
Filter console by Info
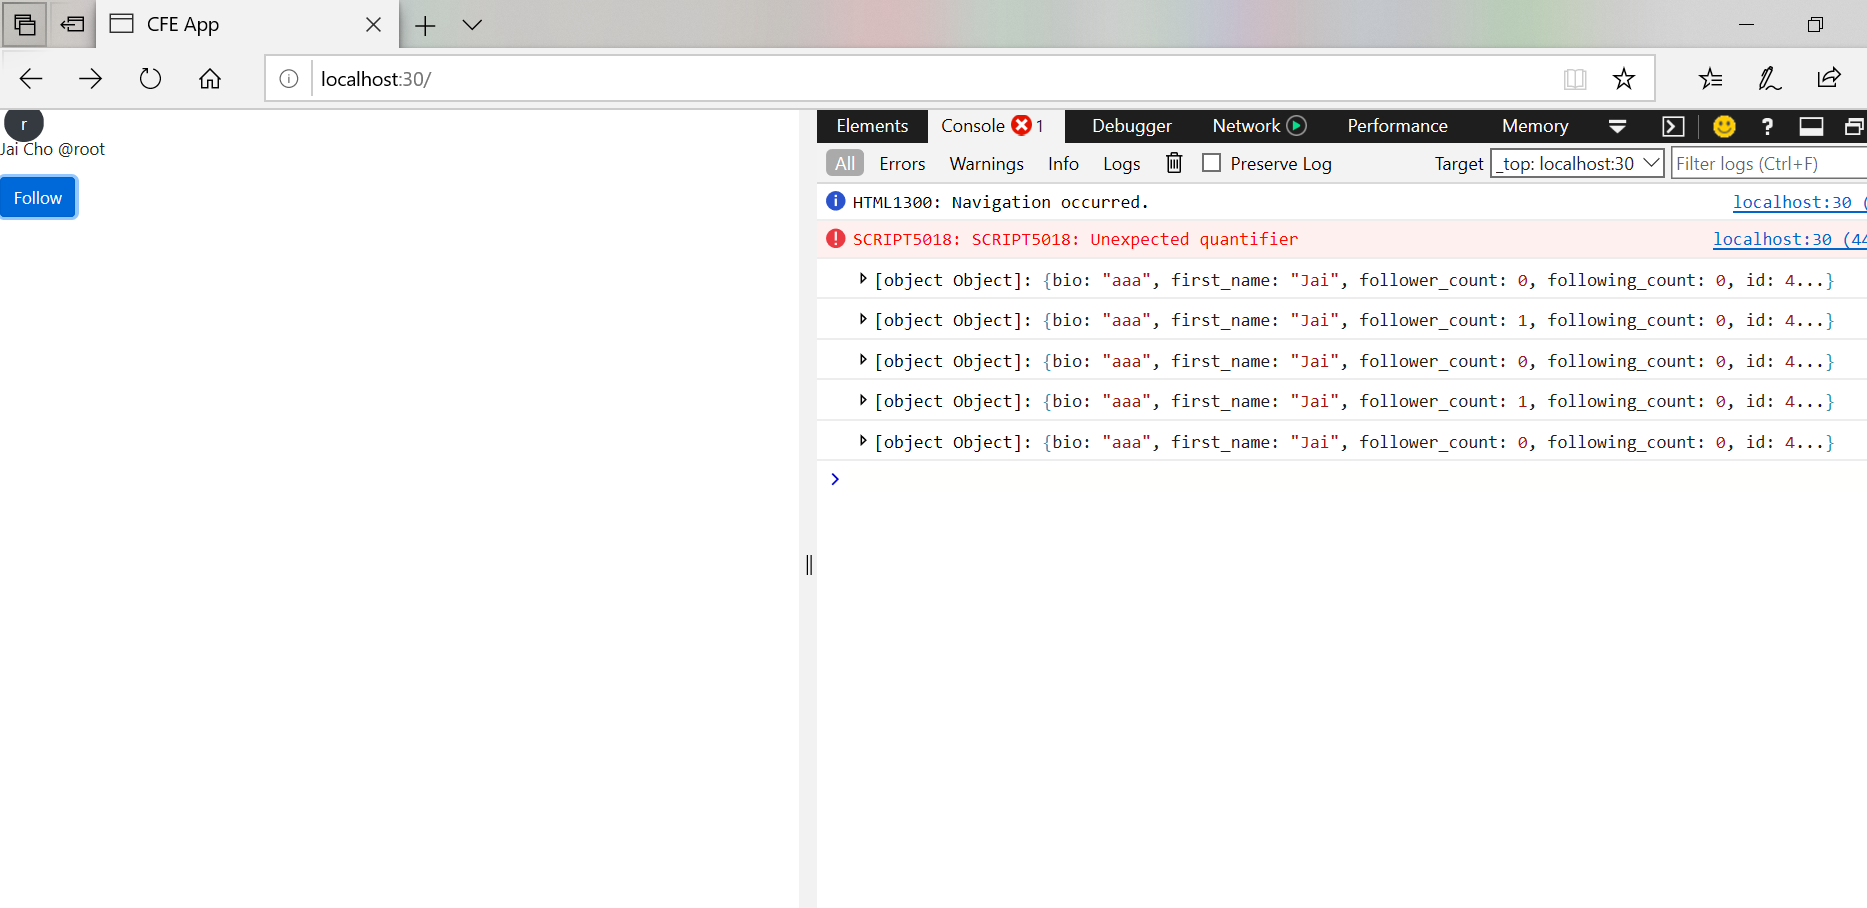click(x=1063, y=164)
